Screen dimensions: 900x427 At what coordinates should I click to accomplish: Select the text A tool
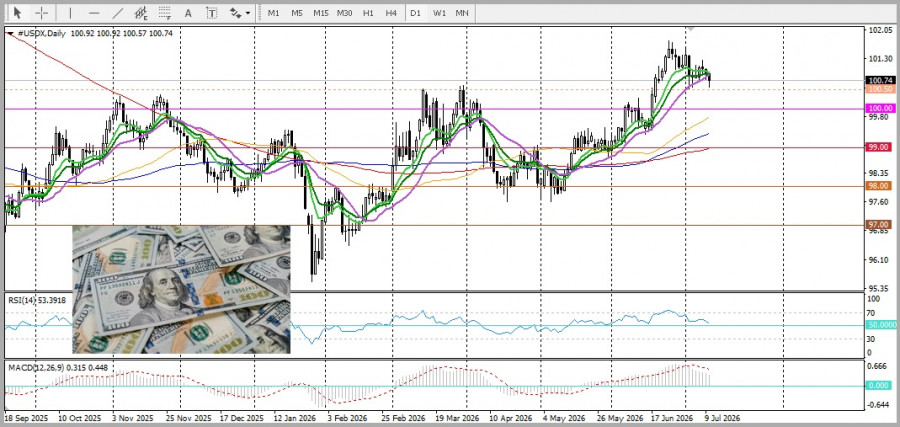click(188, 13)
